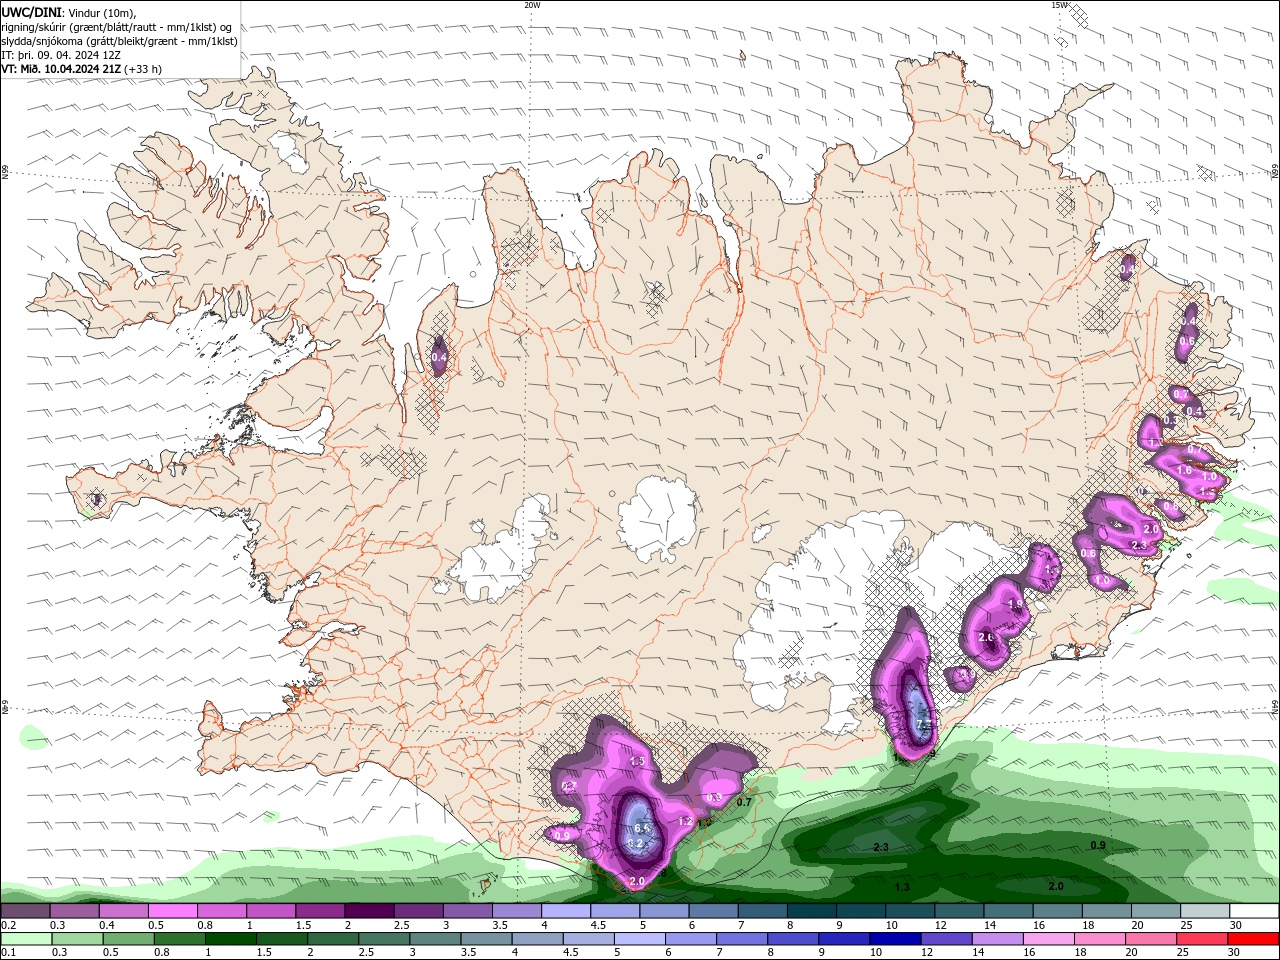
Task: Select the '6.6' precipitation value on the map
Action: pyautogui.click(x=642, y=828)
